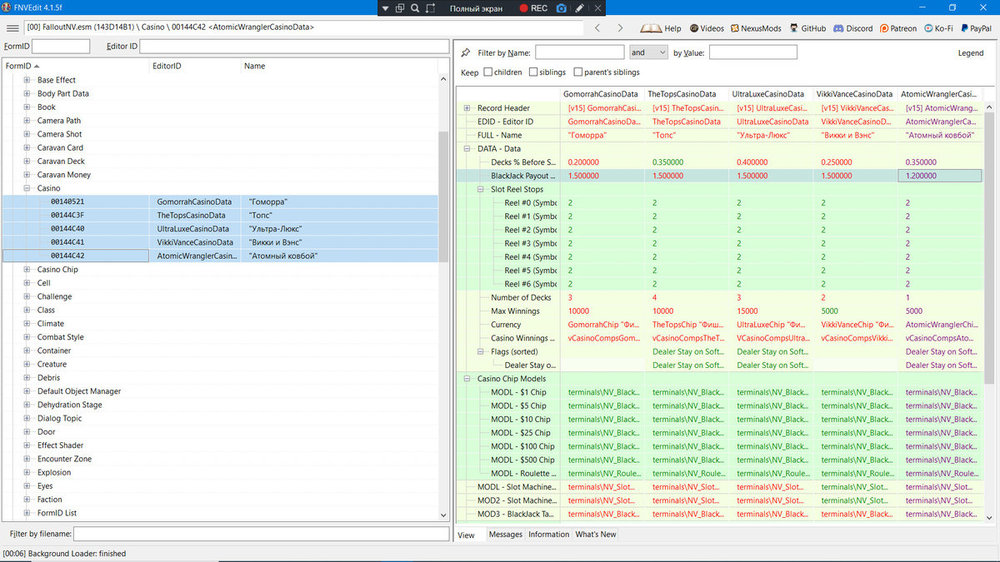Take a screenshot with the camera icon
Viewport: 1000px width, 562px height.
[561, 8]
